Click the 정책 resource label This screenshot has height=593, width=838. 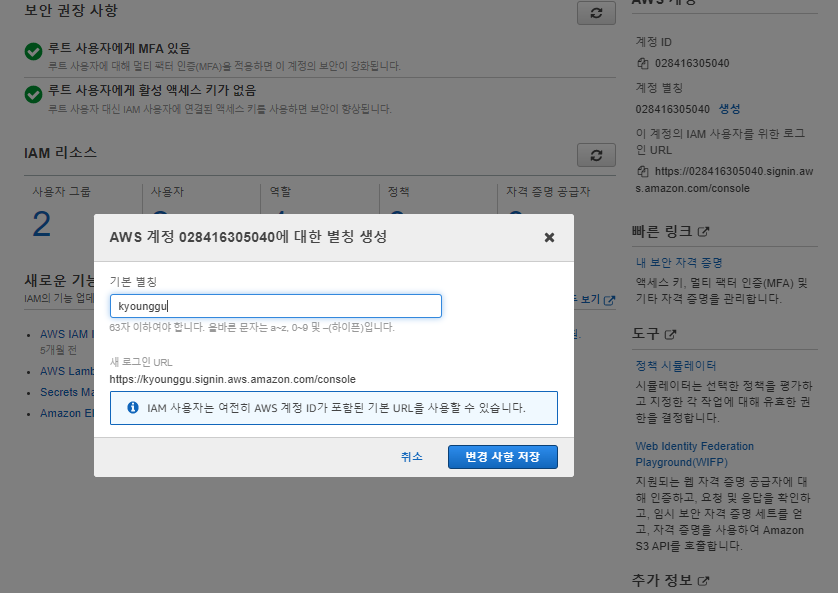pos(399,191)
